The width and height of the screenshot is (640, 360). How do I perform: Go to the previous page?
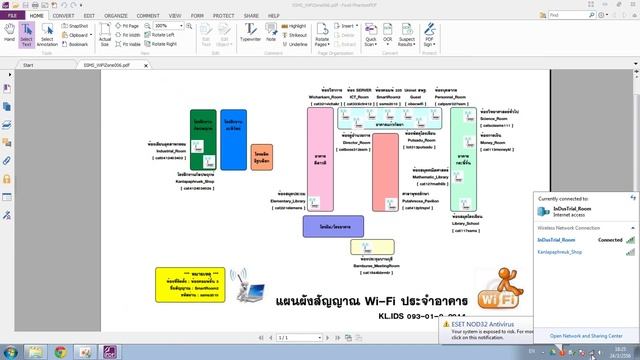coord(271,338)
